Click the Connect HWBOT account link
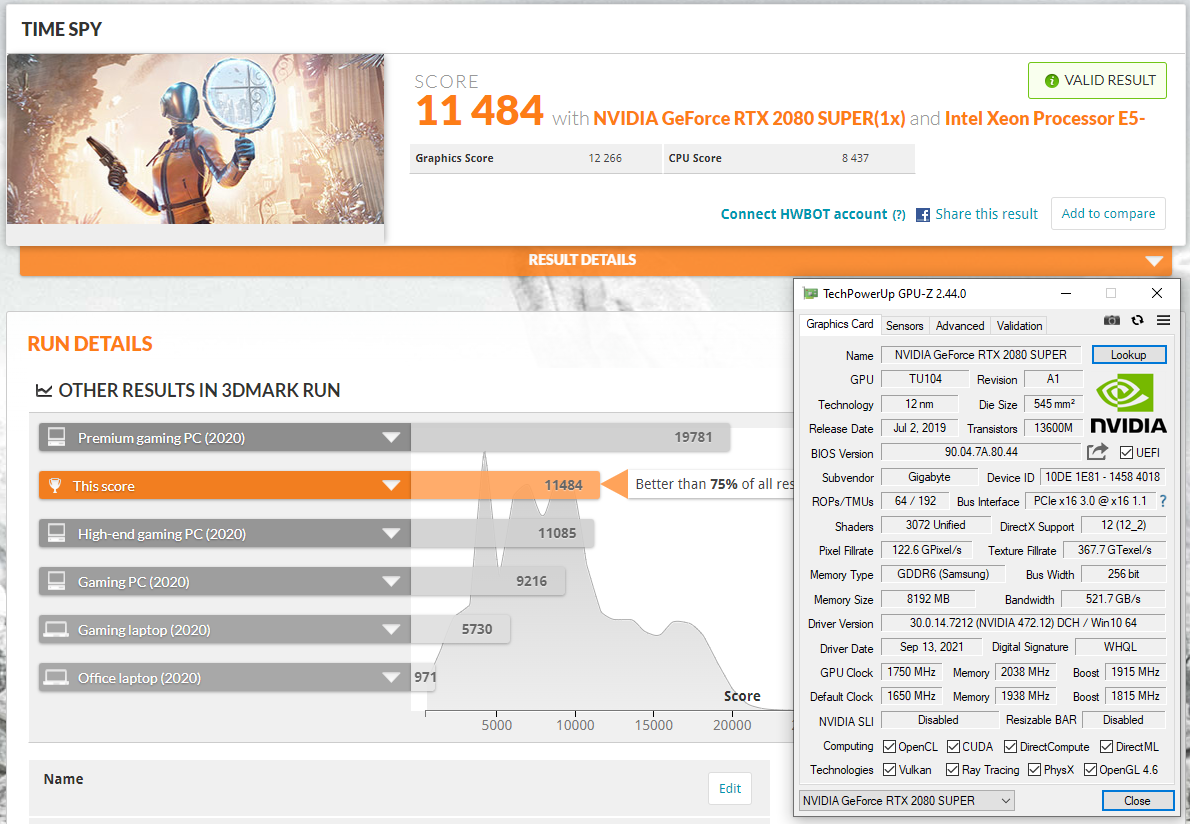 [x=803, y=214]
